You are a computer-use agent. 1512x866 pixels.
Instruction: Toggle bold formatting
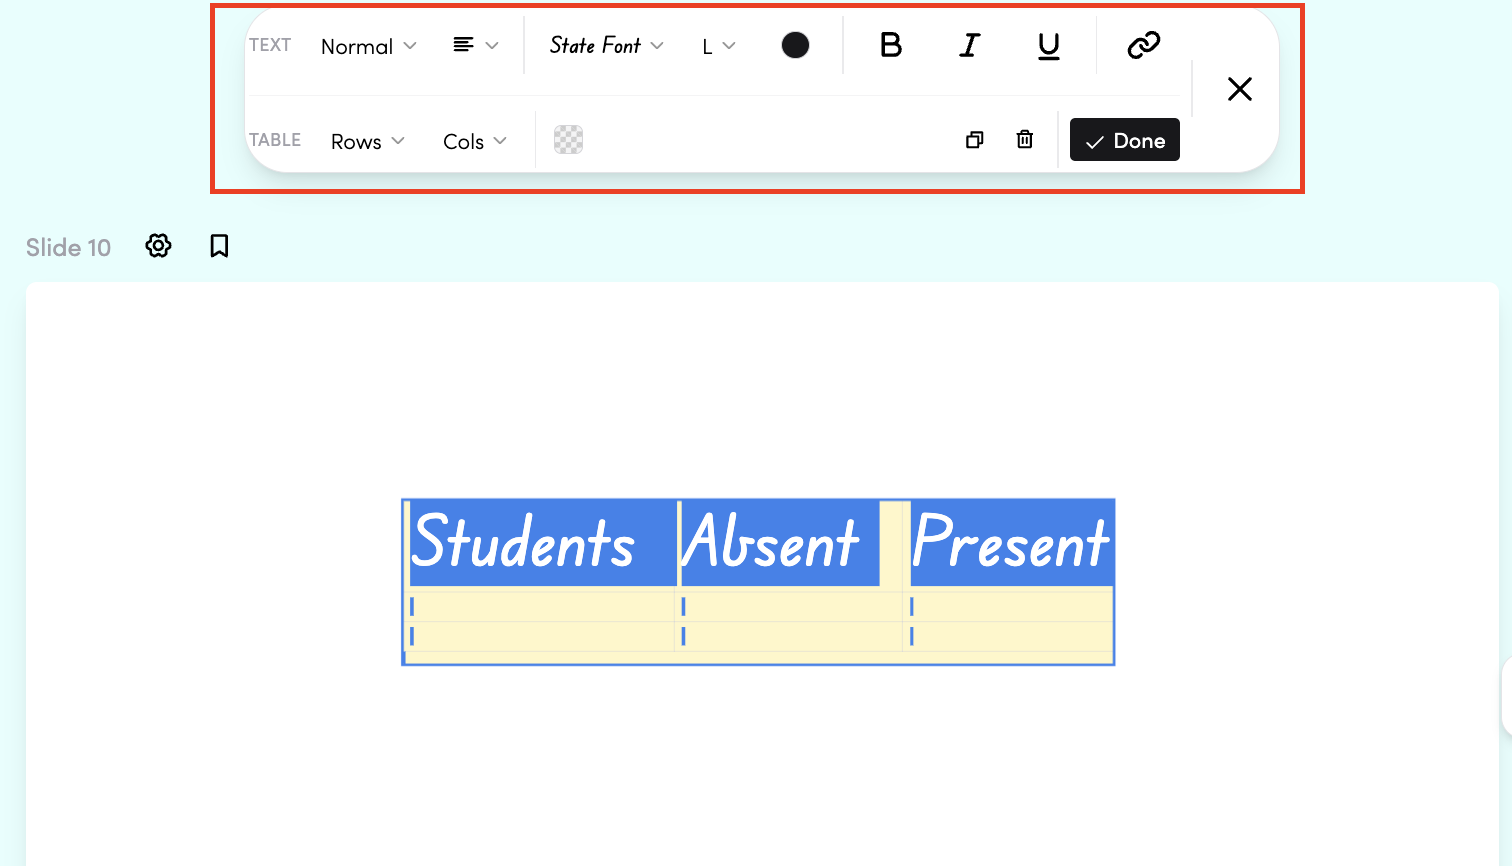pyautogui.click(x=890, y=45)
